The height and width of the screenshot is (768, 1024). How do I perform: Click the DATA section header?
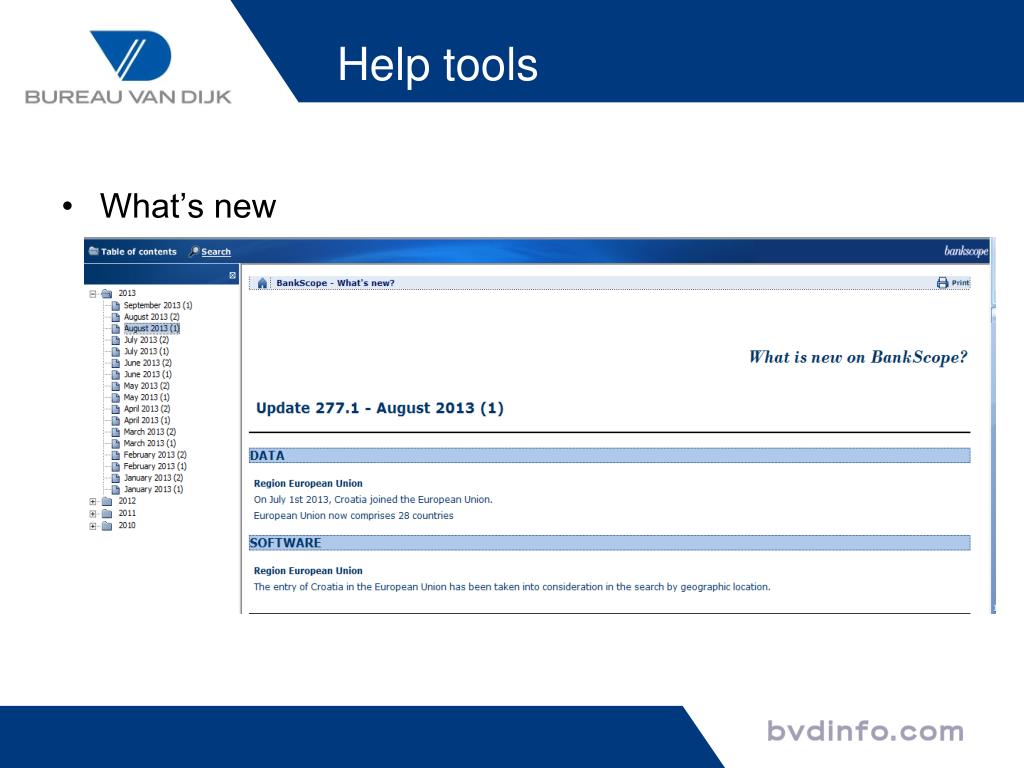click(609, 456)
